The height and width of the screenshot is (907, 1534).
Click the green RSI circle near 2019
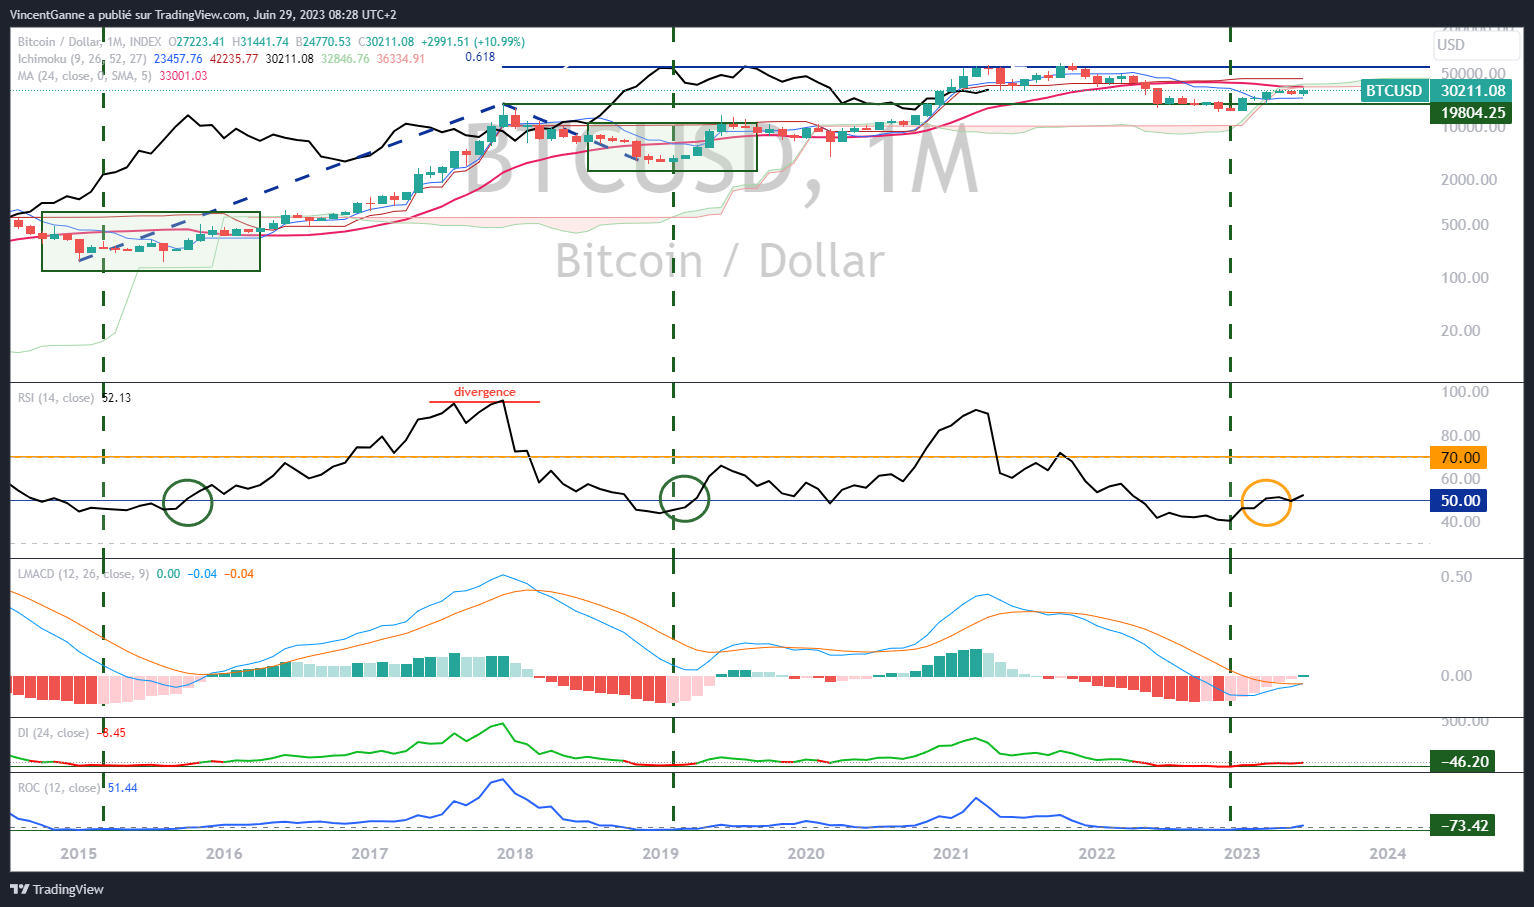tap(684, 498)
